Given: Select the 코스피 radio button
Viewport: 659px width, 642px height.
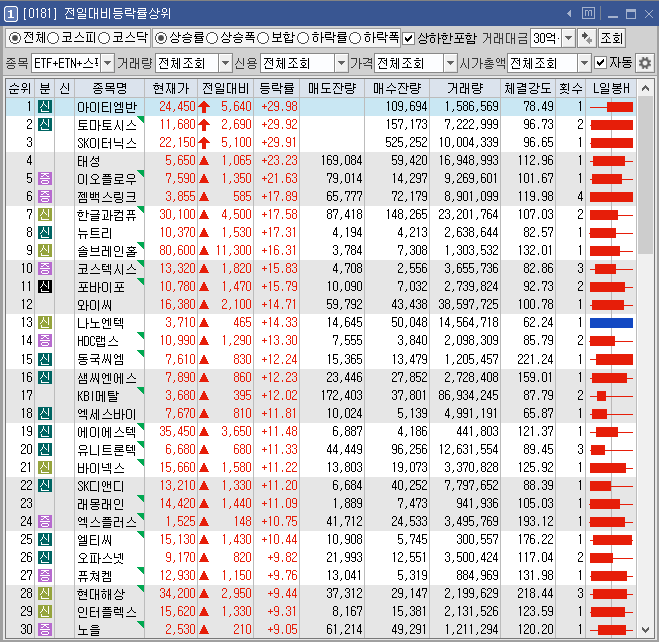Looking at the screenshot, I should click(x=53, y=38).
